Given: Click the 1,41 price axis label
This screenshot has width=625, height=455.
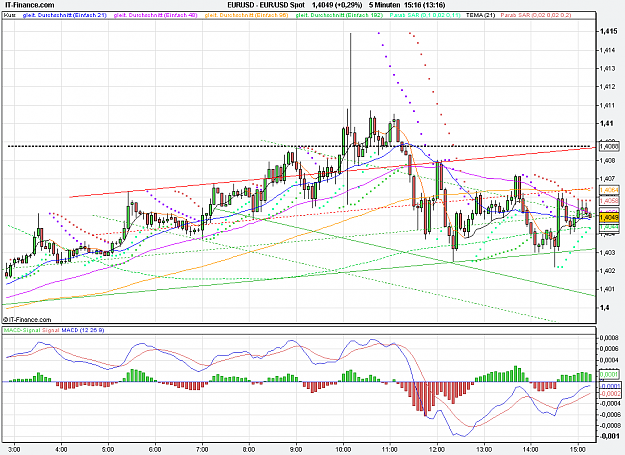Looking at the screenshot, I should 607,124.
